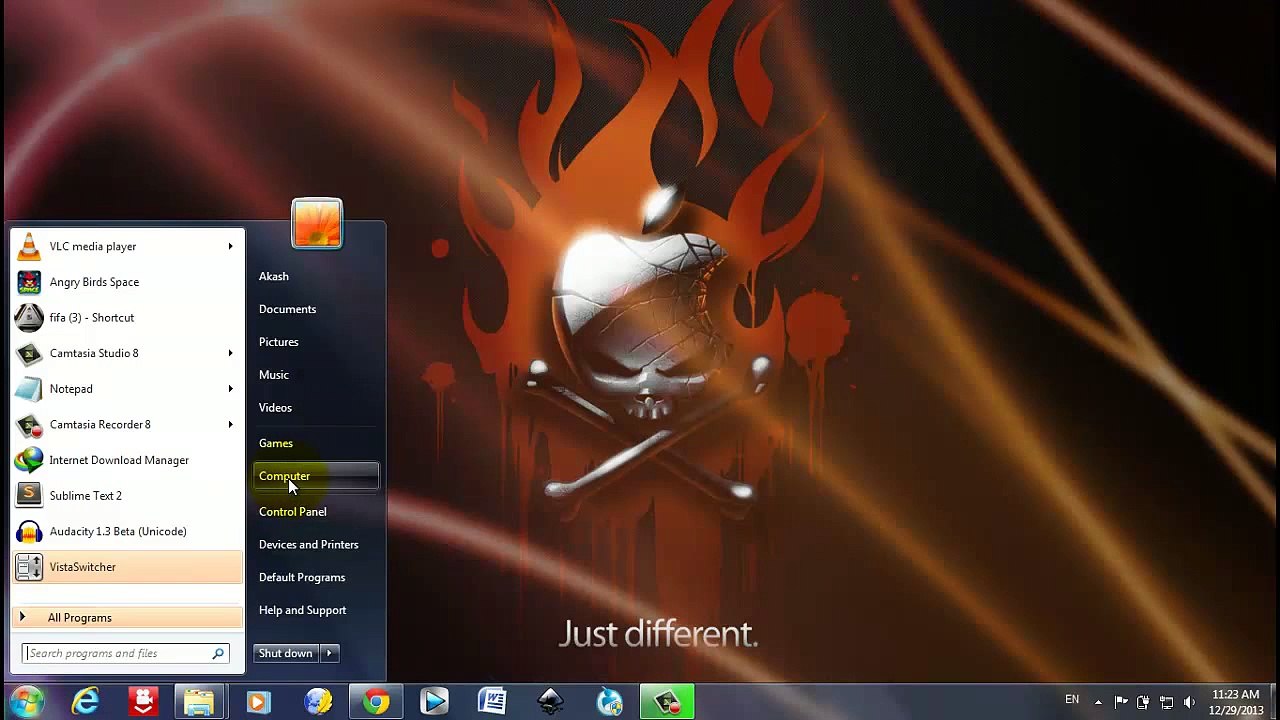The height and width of the screenshot is (720, 1280).
Task: Open the globe-with-feather browser taskbar icon
Action: 318,702
